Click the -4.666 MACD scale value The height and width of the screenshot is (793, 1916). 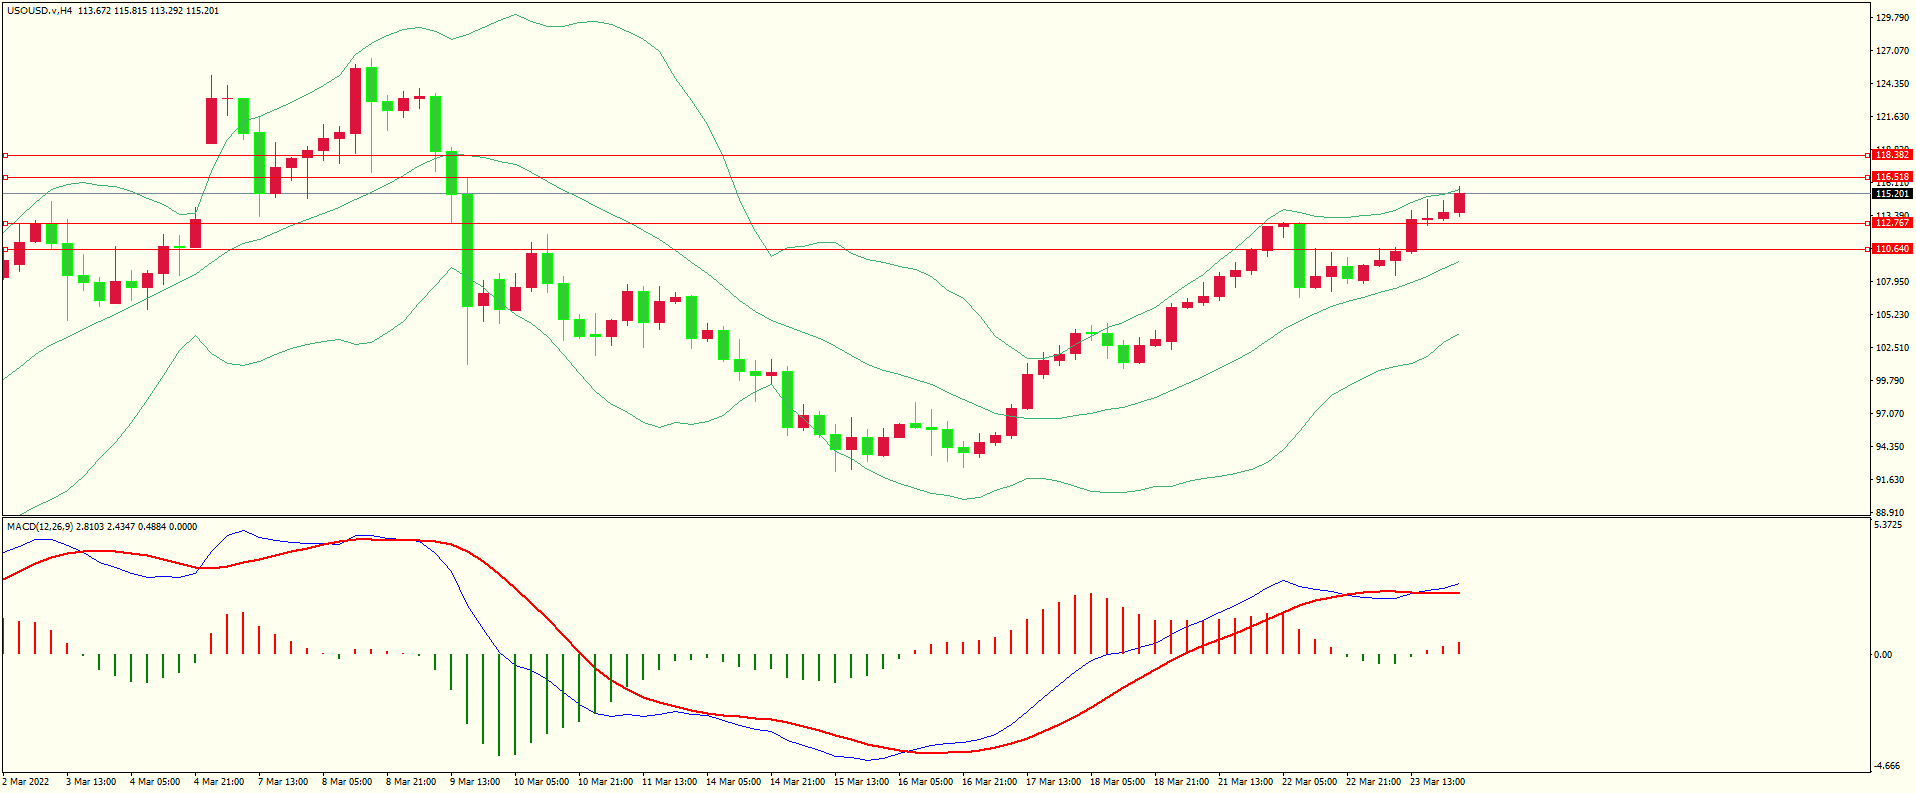point(1888,766)
